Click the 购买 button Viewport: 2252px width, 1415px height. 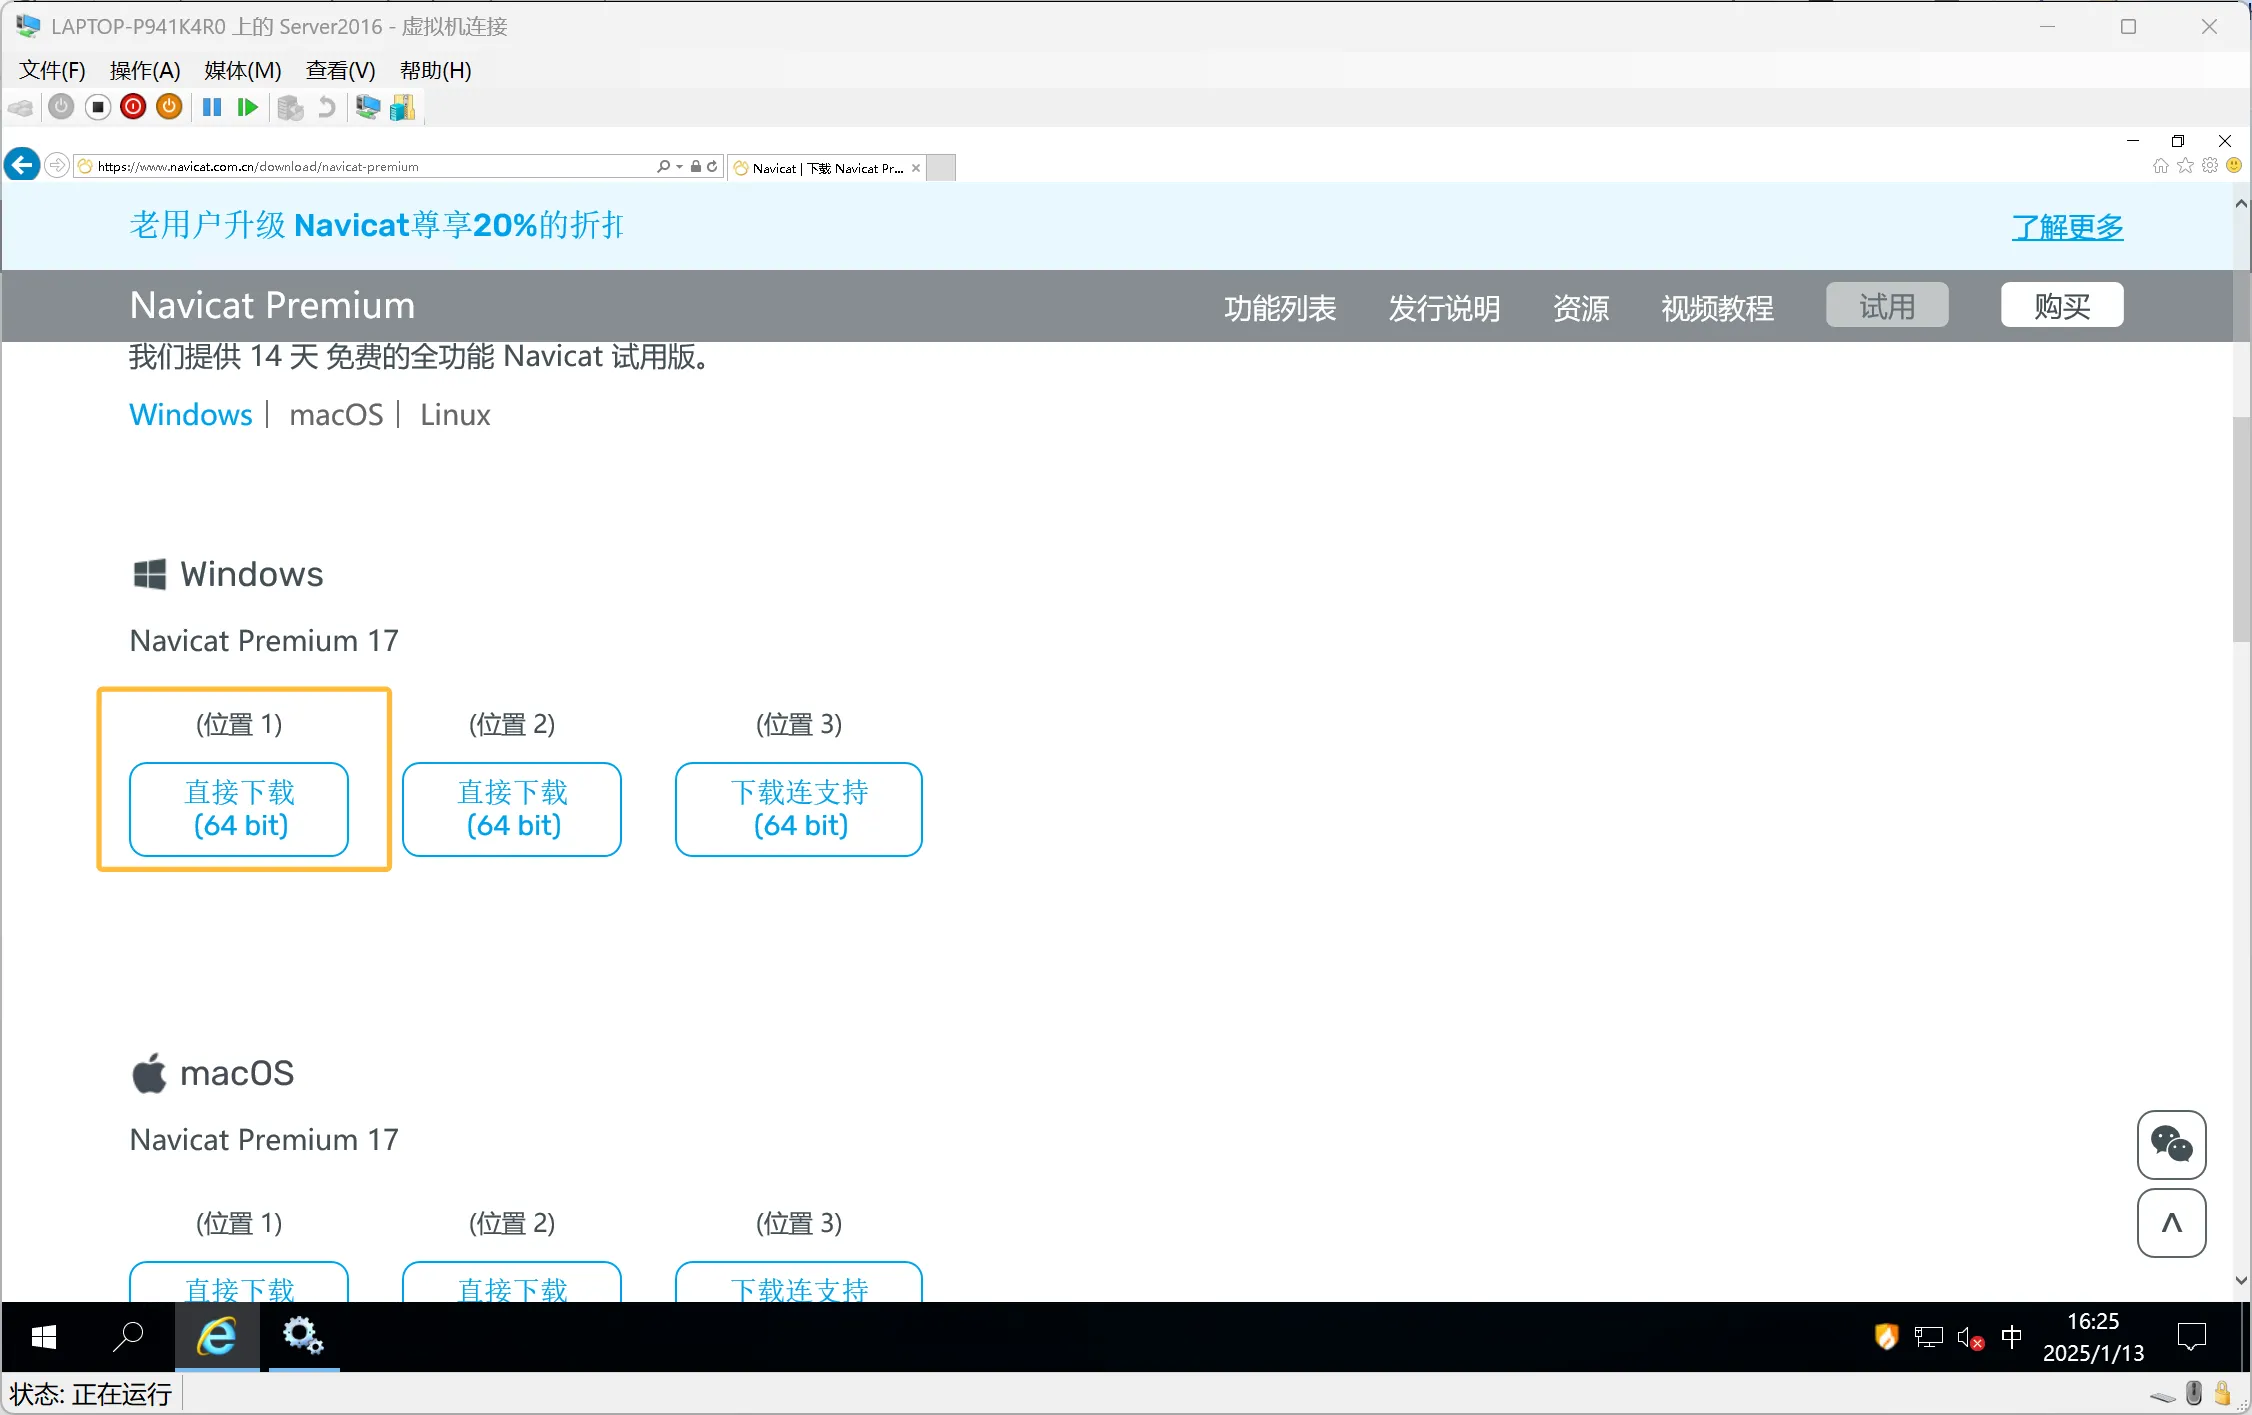click(x=2062, y=305)
